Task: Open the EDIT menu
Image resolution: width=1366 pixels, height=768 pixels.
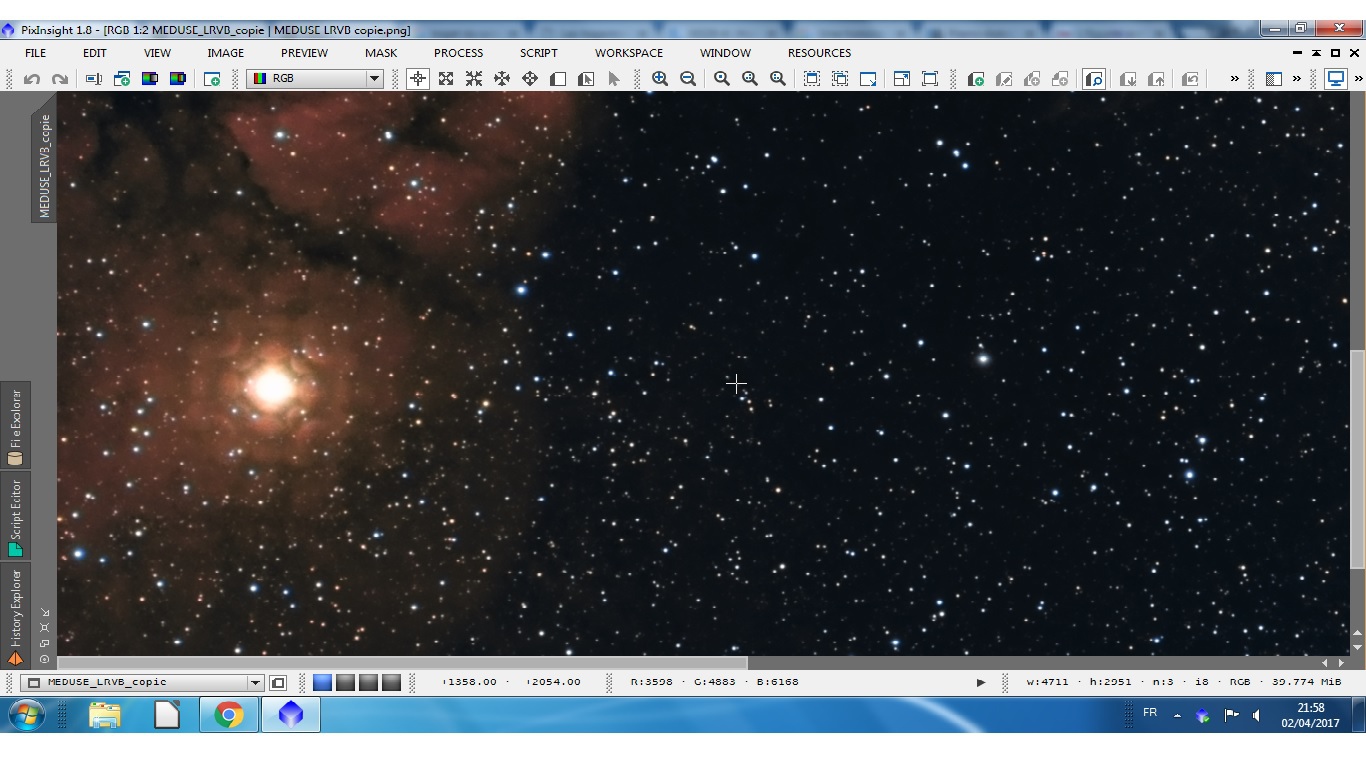Action: coord(95,53)
